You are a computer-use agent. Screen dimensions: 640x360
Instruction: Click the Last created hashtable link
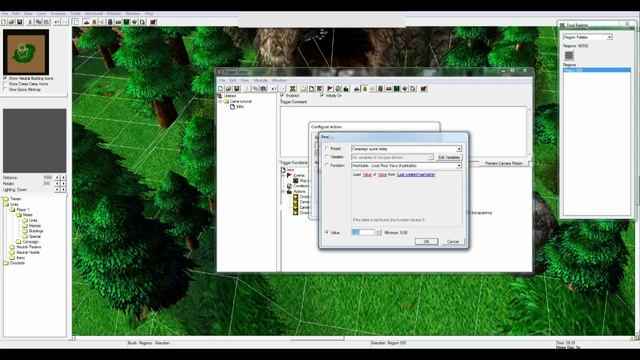tap(416, 175)
